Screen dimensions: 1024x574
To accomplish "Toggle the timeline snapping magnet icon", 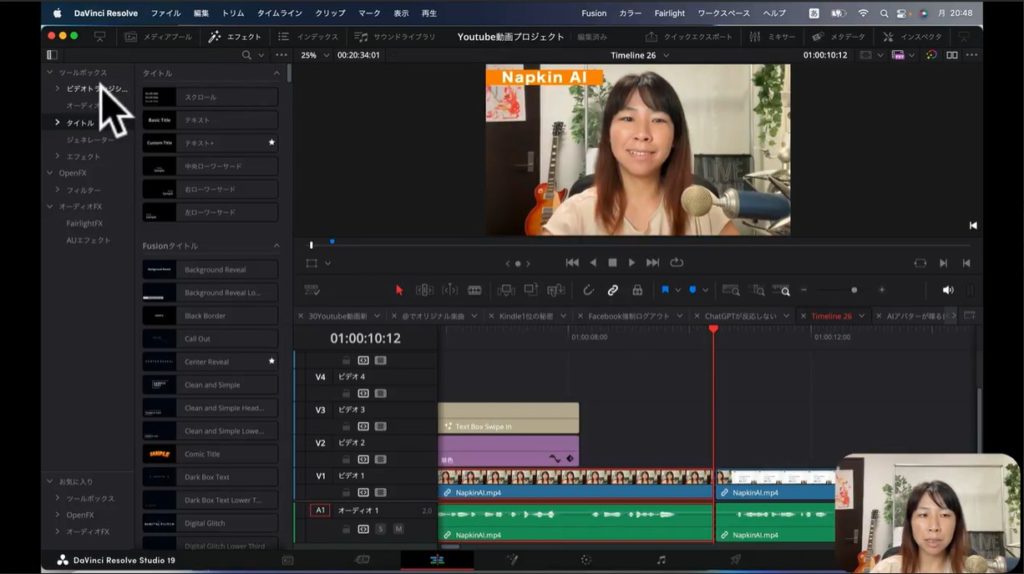I will point(588,290).
